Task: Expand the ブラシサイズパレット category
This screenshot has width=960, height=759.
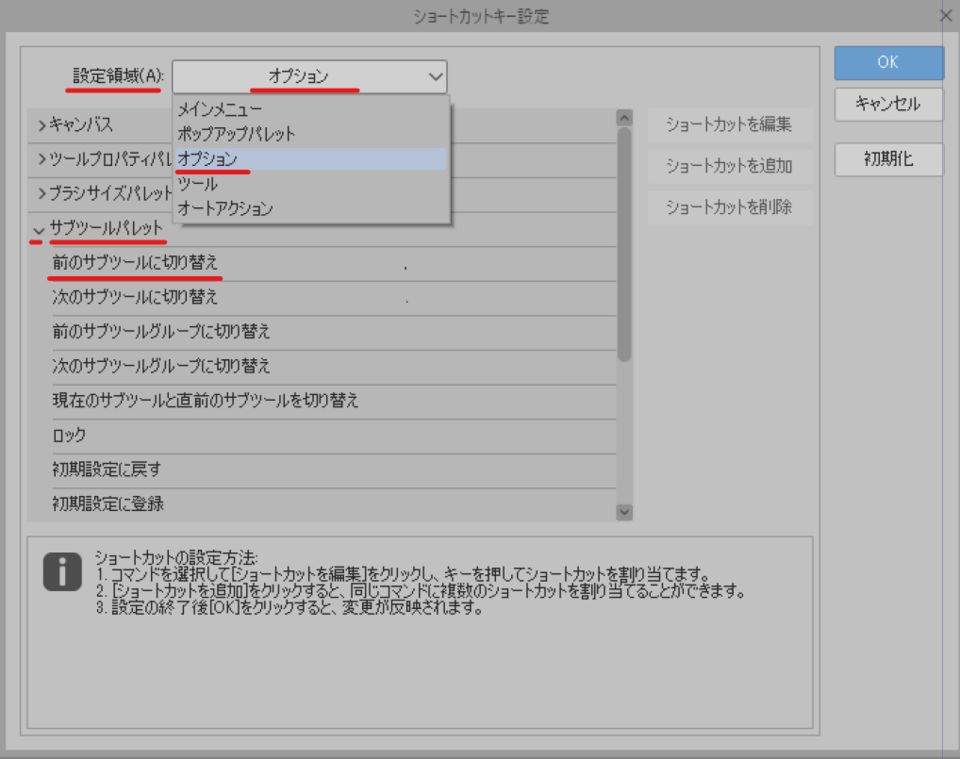Action: (42, 194)
